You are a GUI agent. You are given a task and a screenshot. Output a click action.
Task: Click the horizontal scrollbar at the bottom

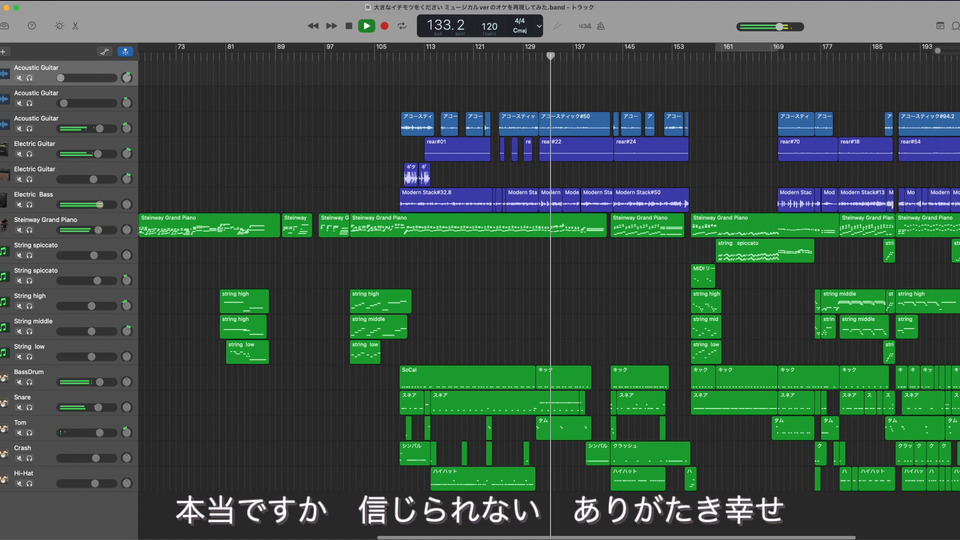tap(616, 538)
